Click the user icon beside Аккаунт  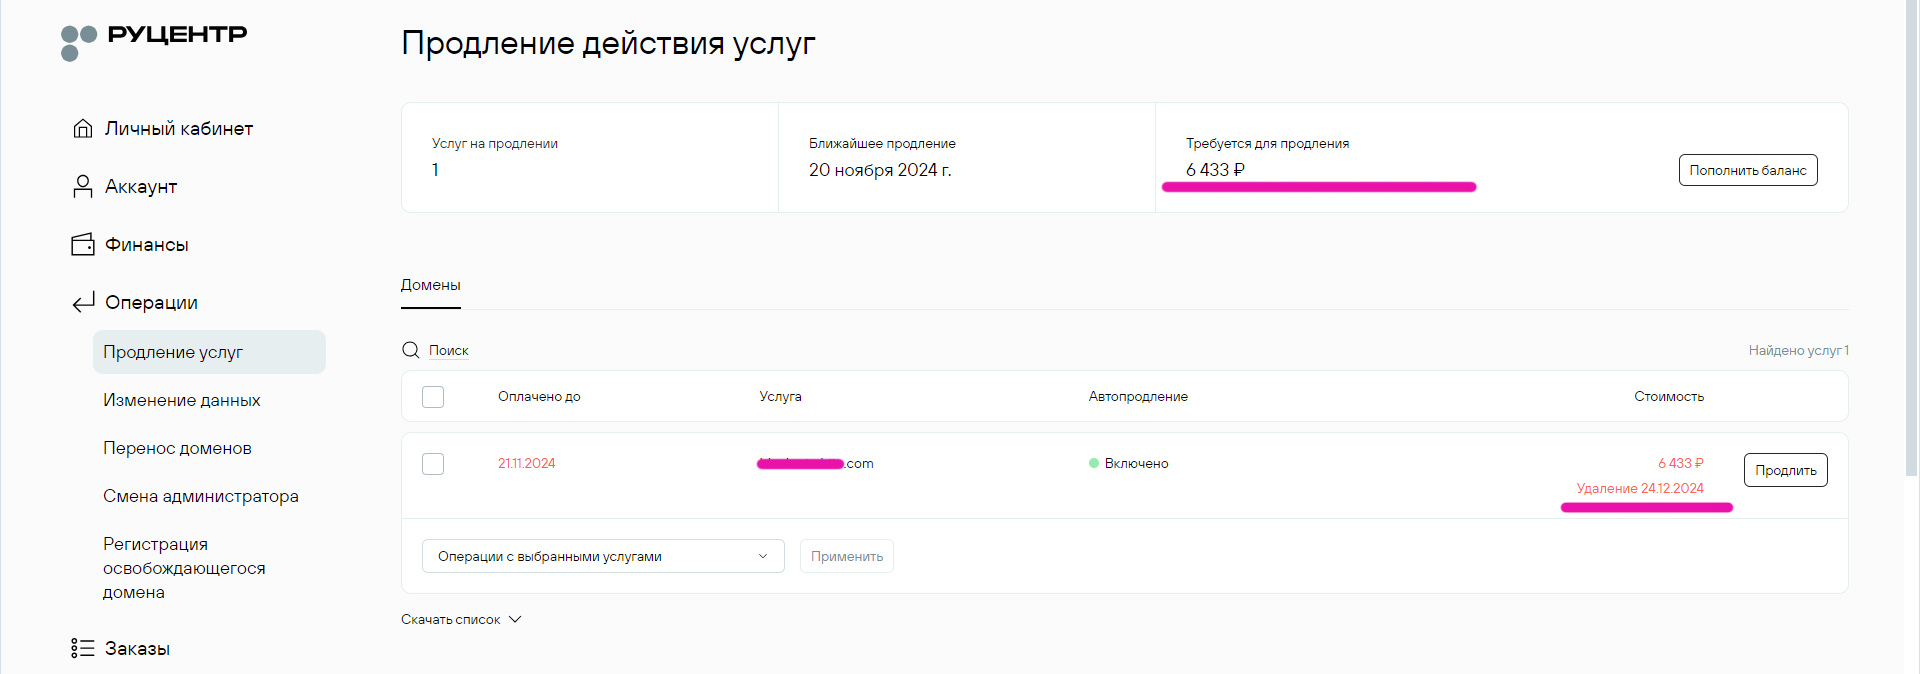coord(83,187)
